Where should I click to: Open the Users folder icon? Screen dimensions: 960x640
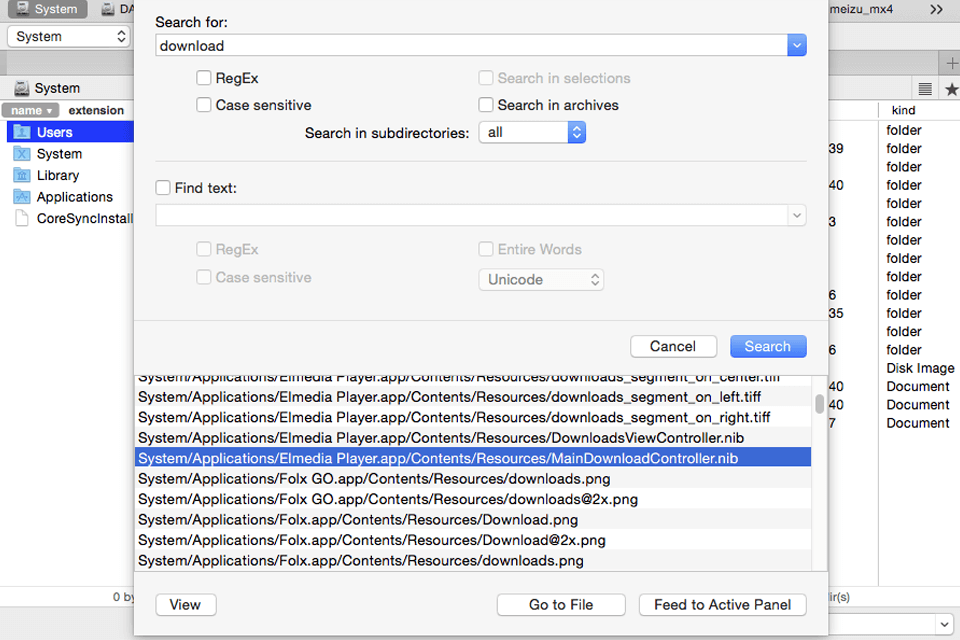(x=21, y=132)
